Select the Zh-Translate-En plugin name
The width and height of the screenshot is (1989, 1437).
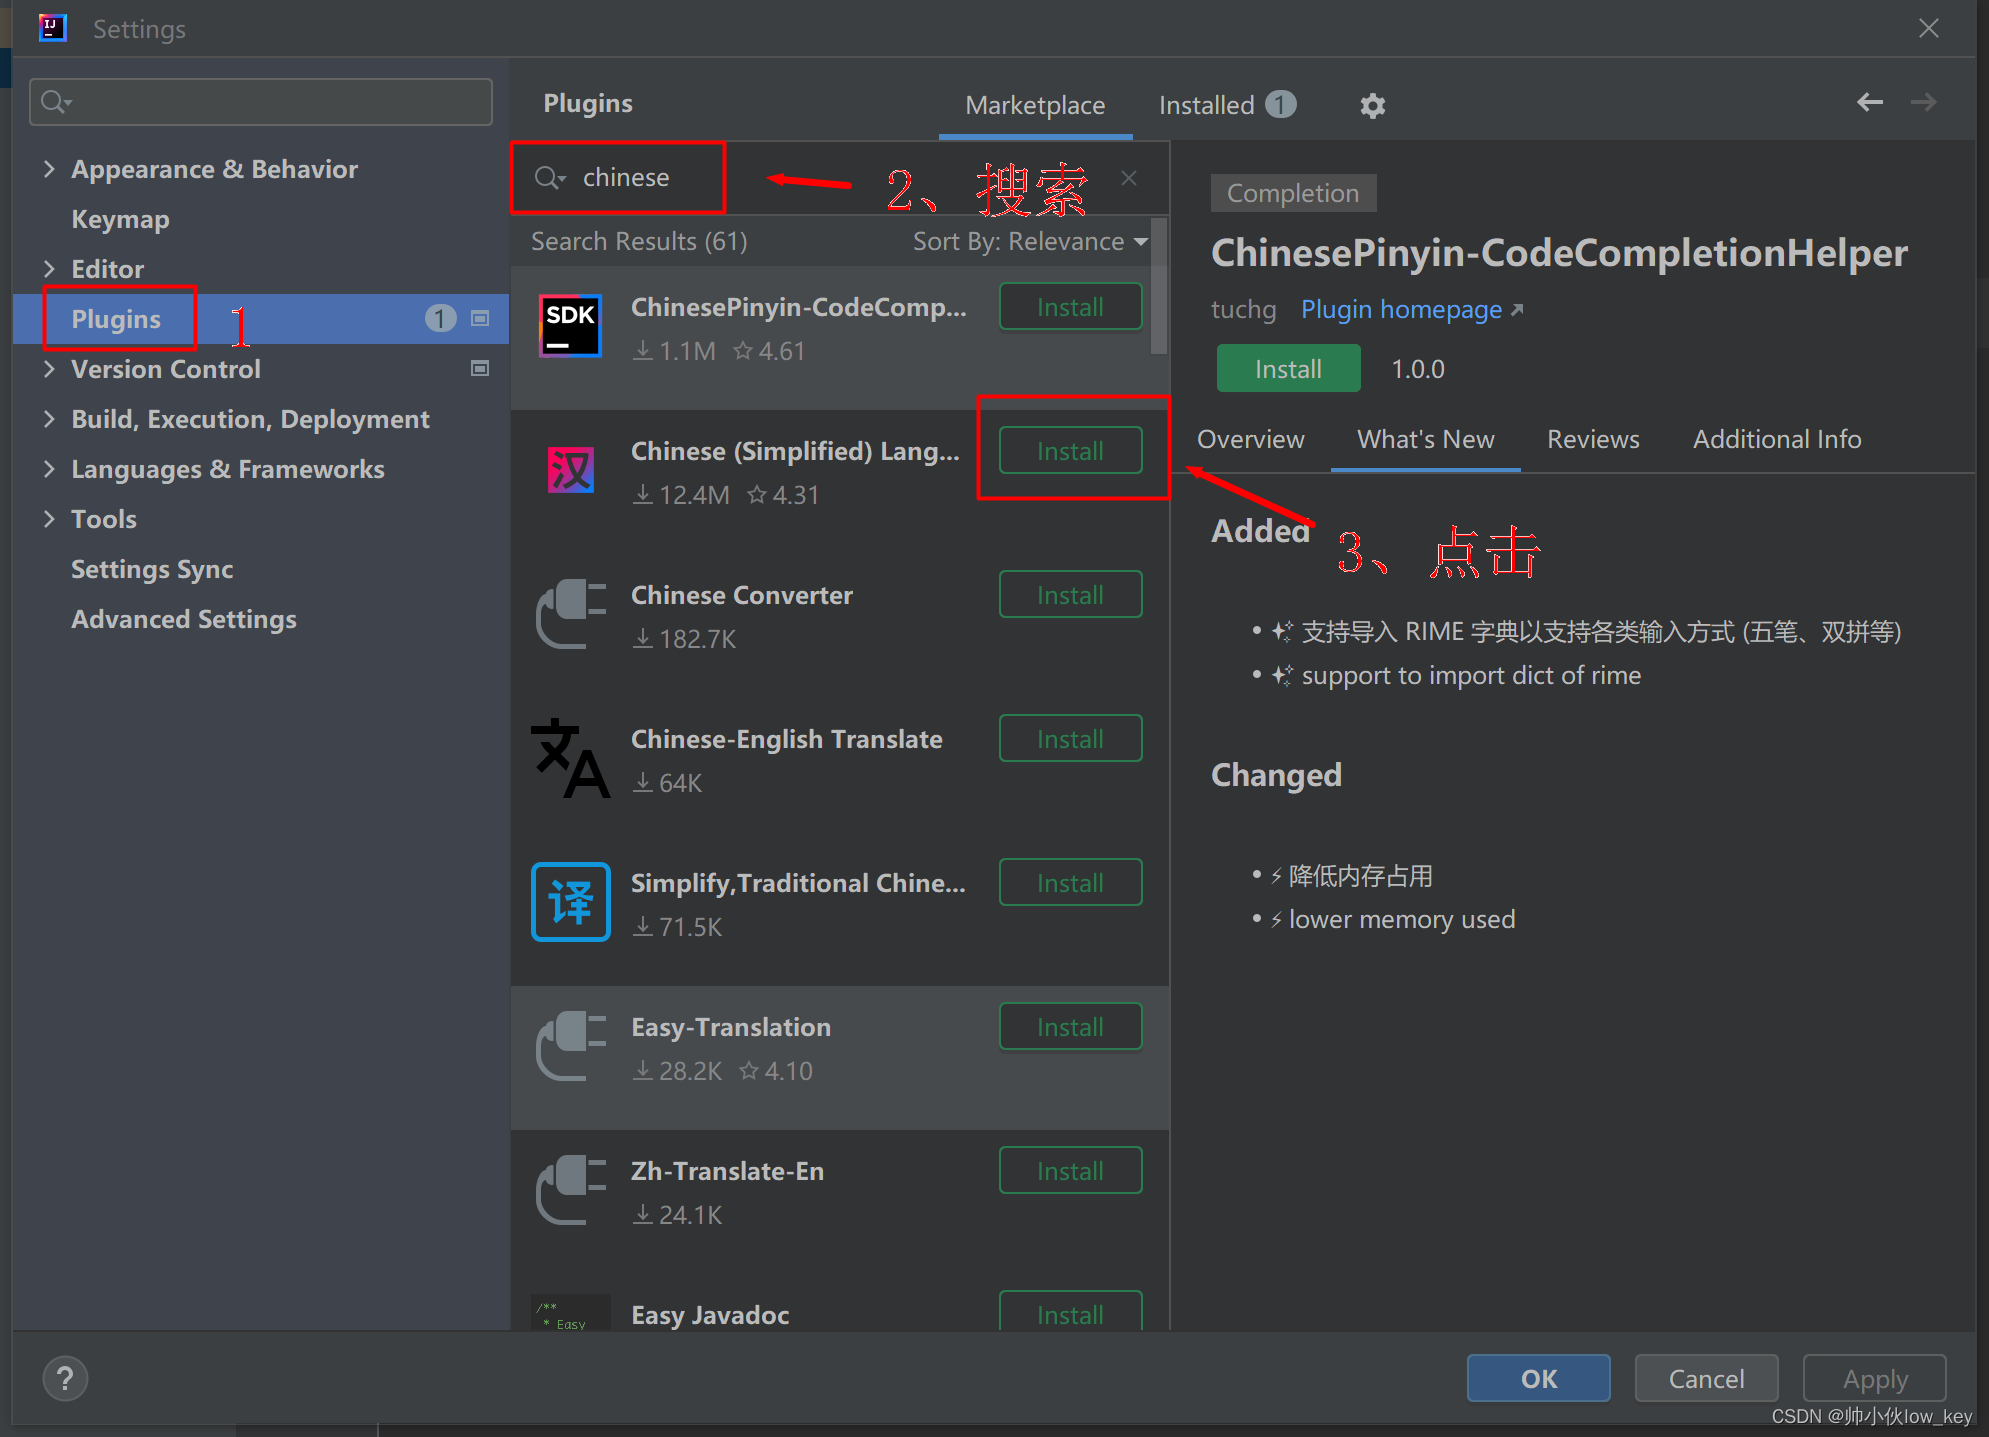tap(727, 1171)
